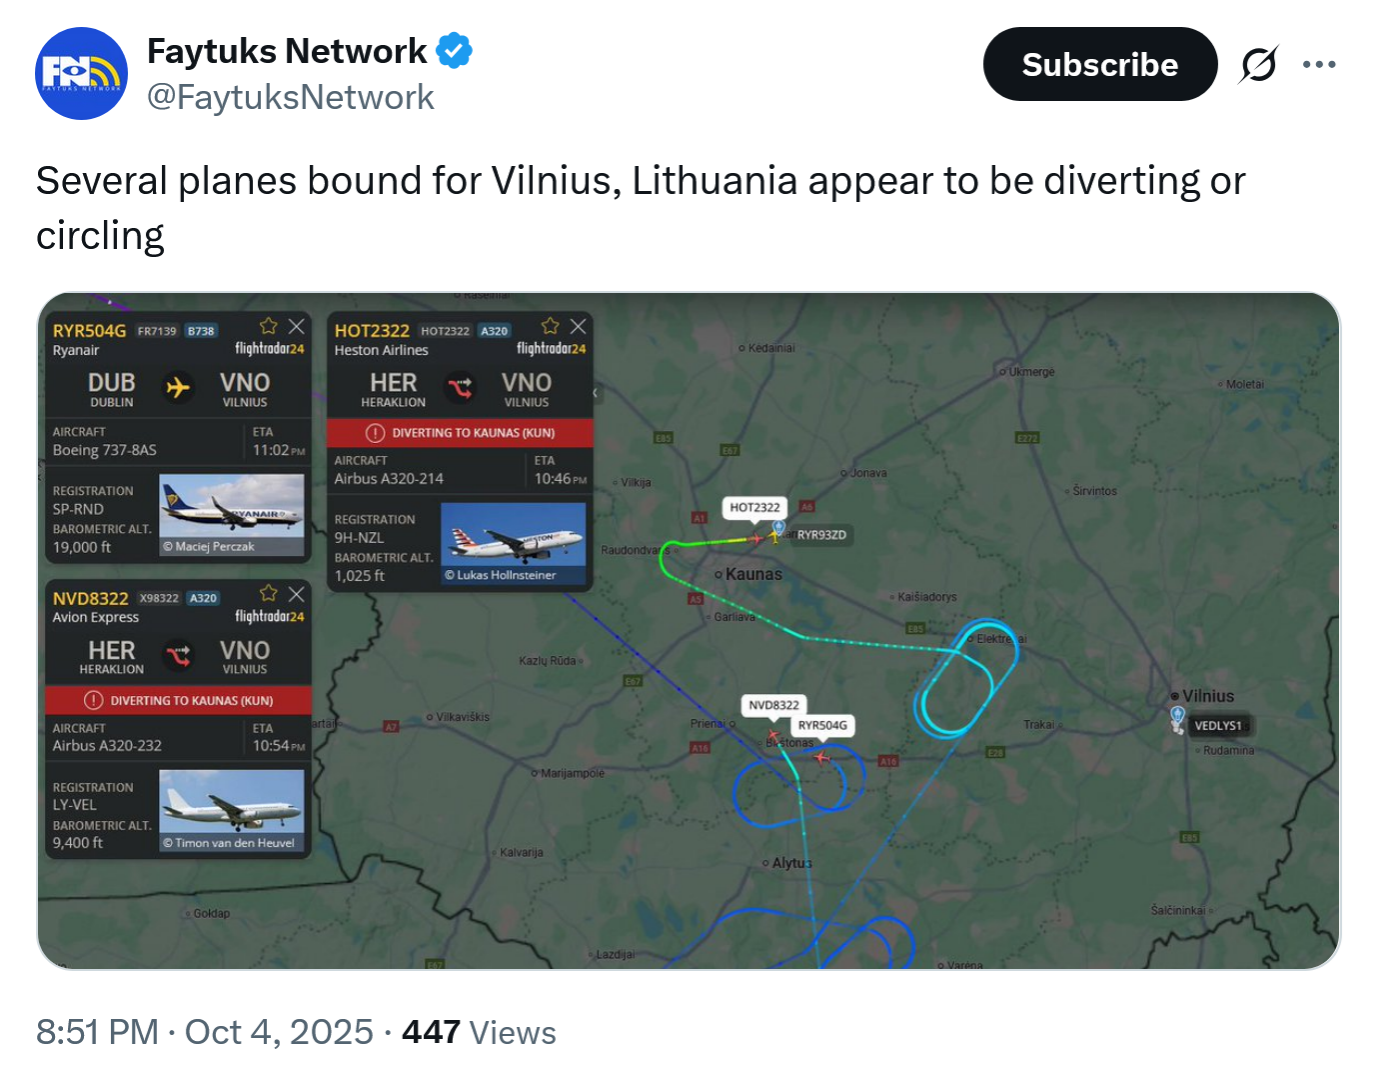This screenshot has height=1075, width=1379.
Task: Close the HOT2322 Heston Airlines card
Action: pos(578,327)
